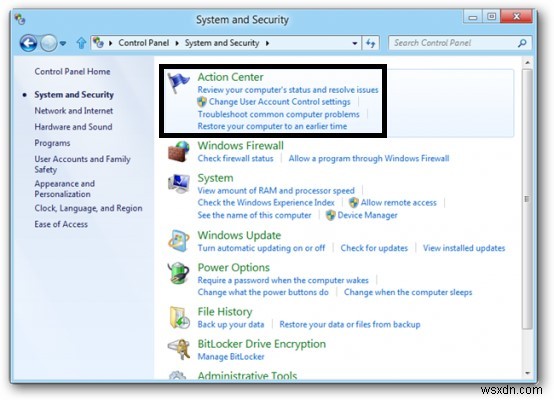Click Check the Windows Experience Index
This screenshot has height=400, width=554.
[x=266, y=202]
